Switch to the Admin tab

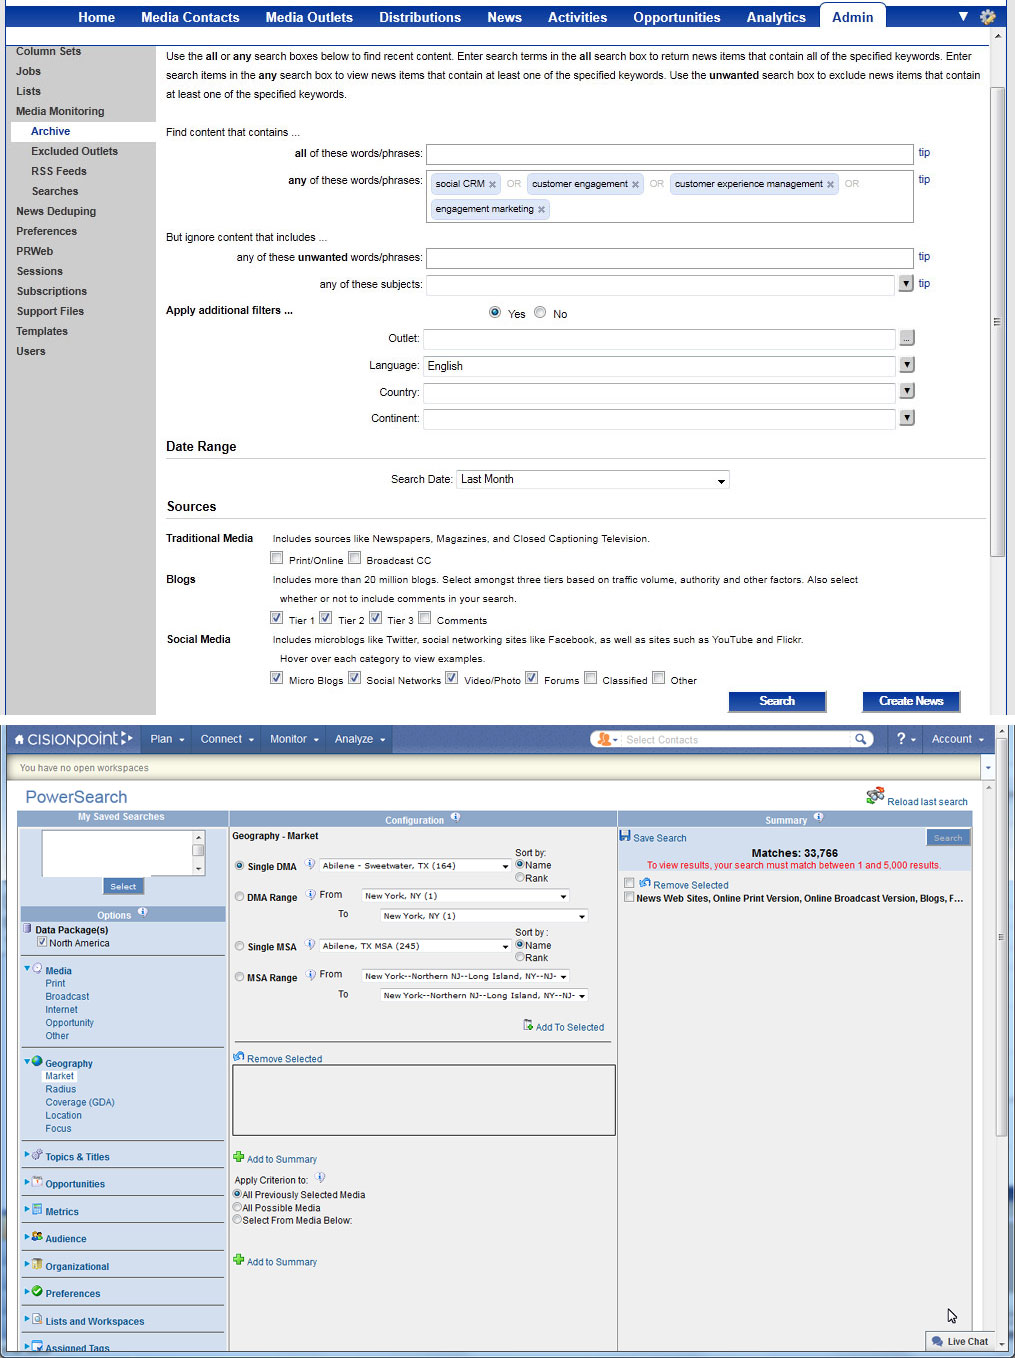pos(852,16)
